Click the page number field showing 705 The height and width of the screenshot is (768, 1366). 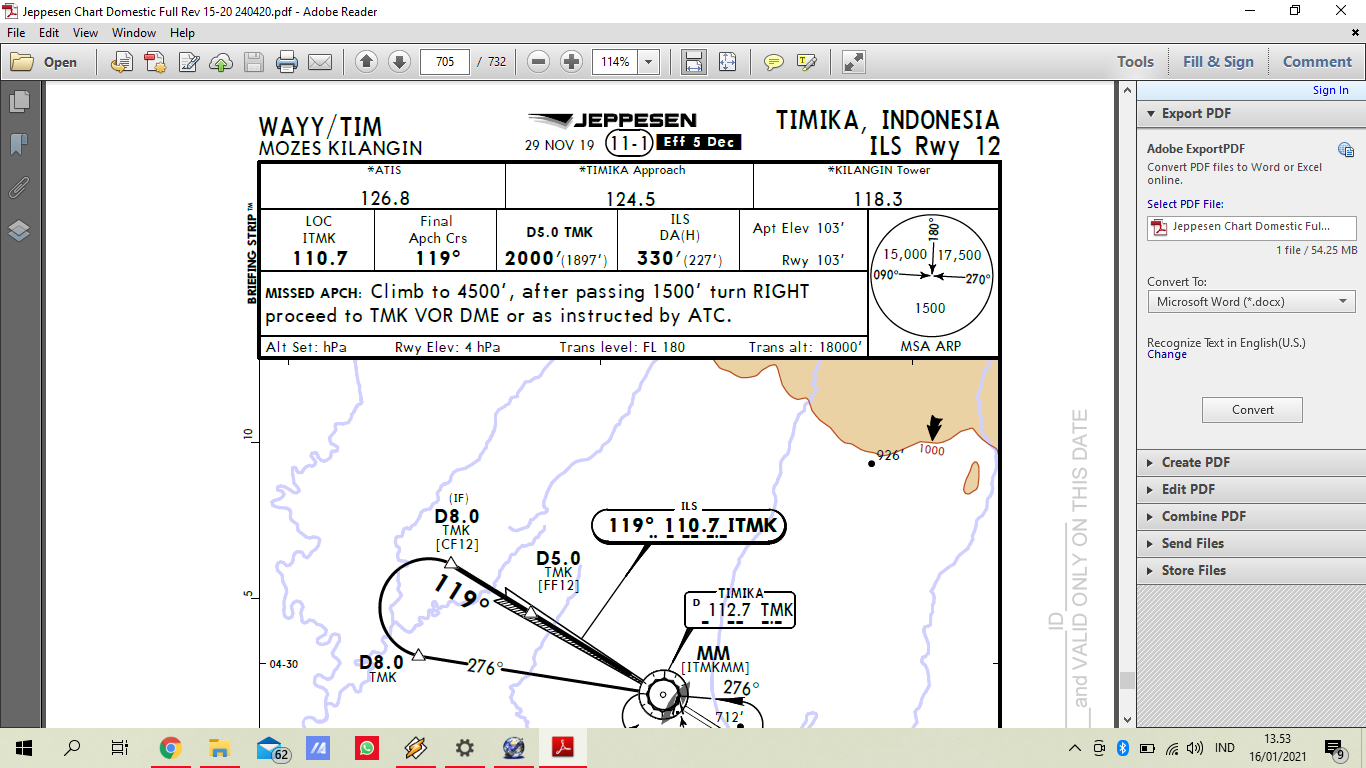click(x=444, y=61)
